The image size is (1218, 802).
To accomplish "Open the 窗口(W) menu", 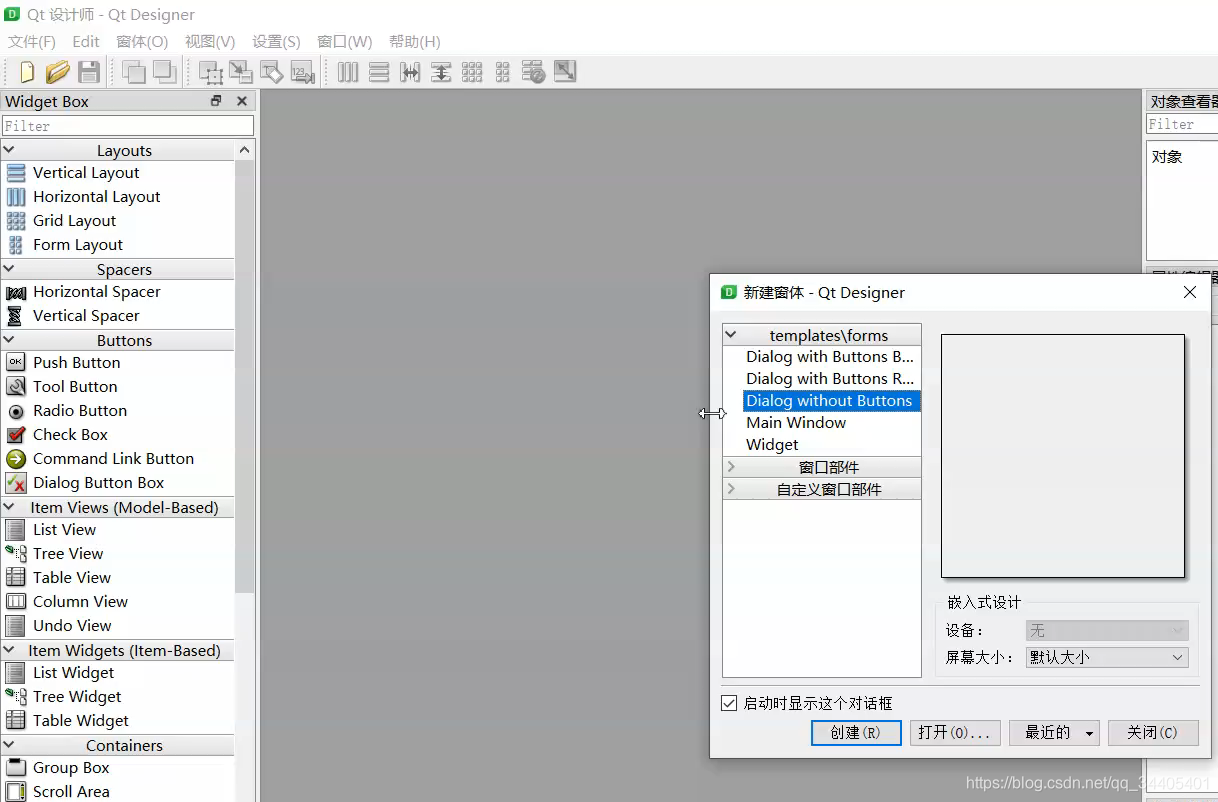I will click(345, 42).
